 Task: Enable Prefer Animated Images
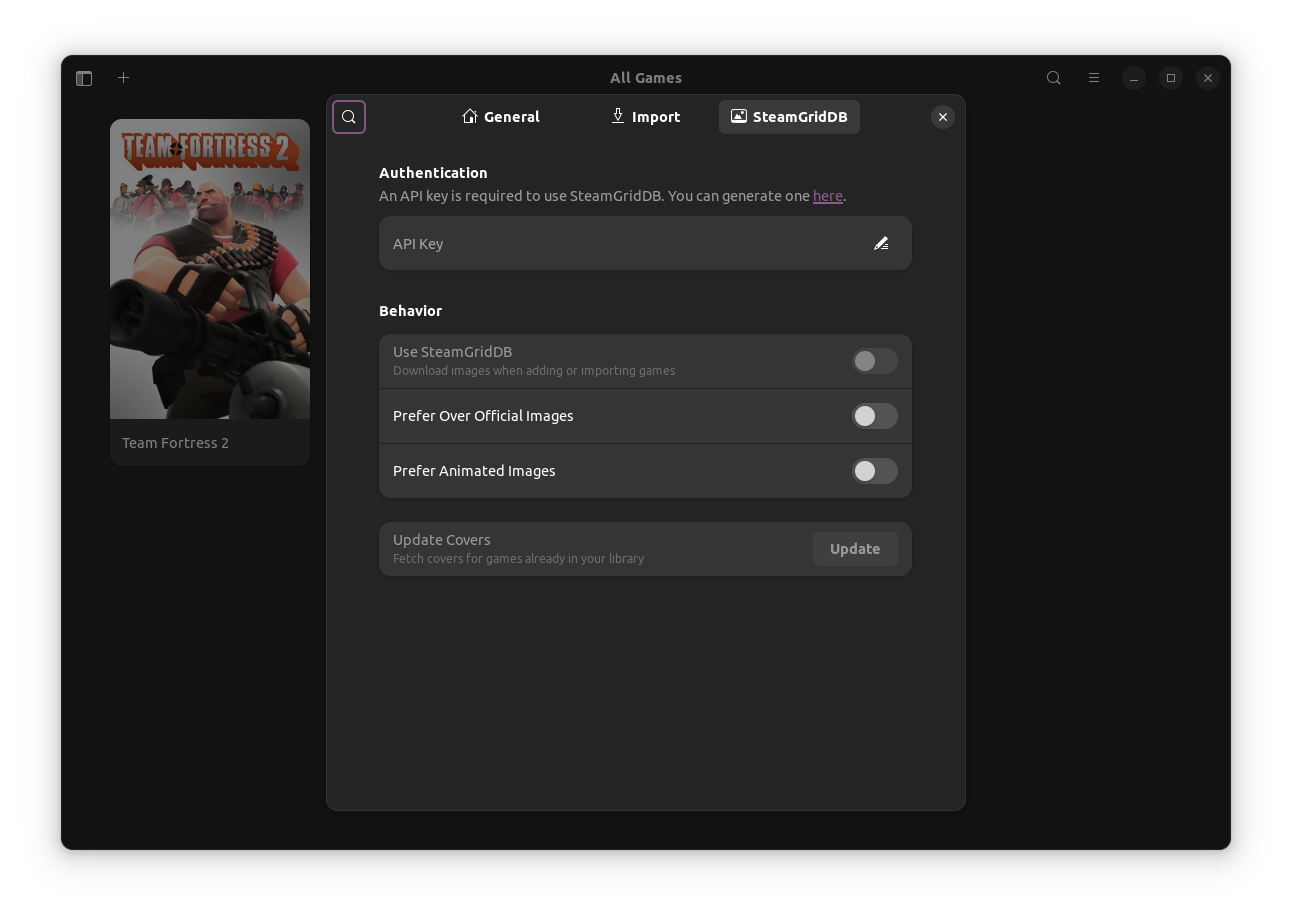[874, 471]
